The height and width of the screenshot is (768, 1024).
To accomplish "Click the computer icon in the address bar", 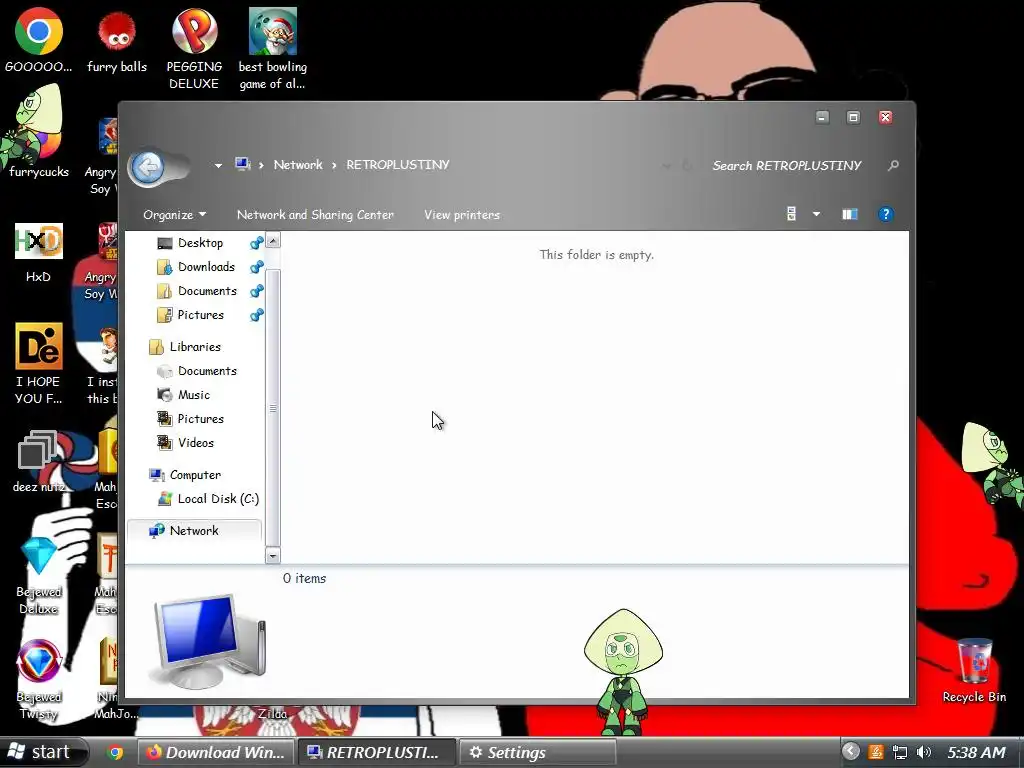I will pyautogui.click(x=243, y=164).
